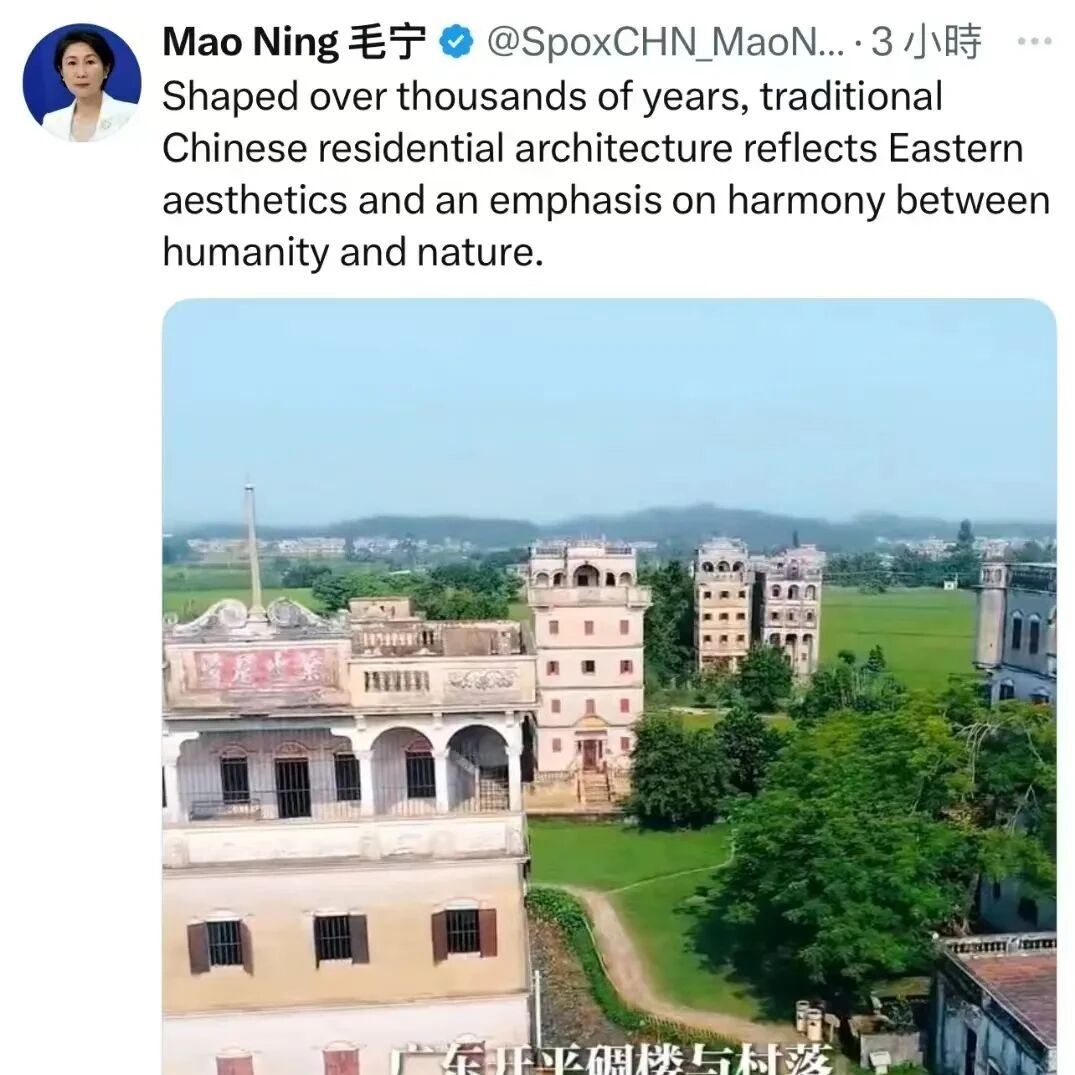Open the @SpoxCHN_MaoN... handle link
Image resolution: width=1075 pixels, height=1075 pixels.
point(665,43)
